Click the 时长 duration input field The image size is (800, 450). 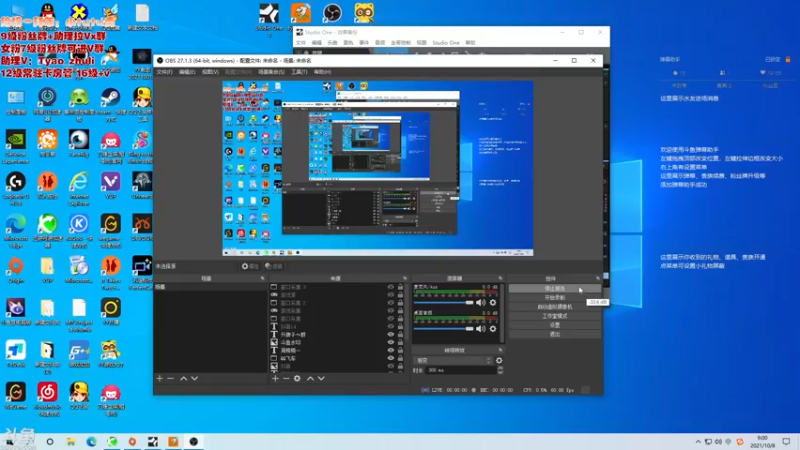tap(461, 370)
